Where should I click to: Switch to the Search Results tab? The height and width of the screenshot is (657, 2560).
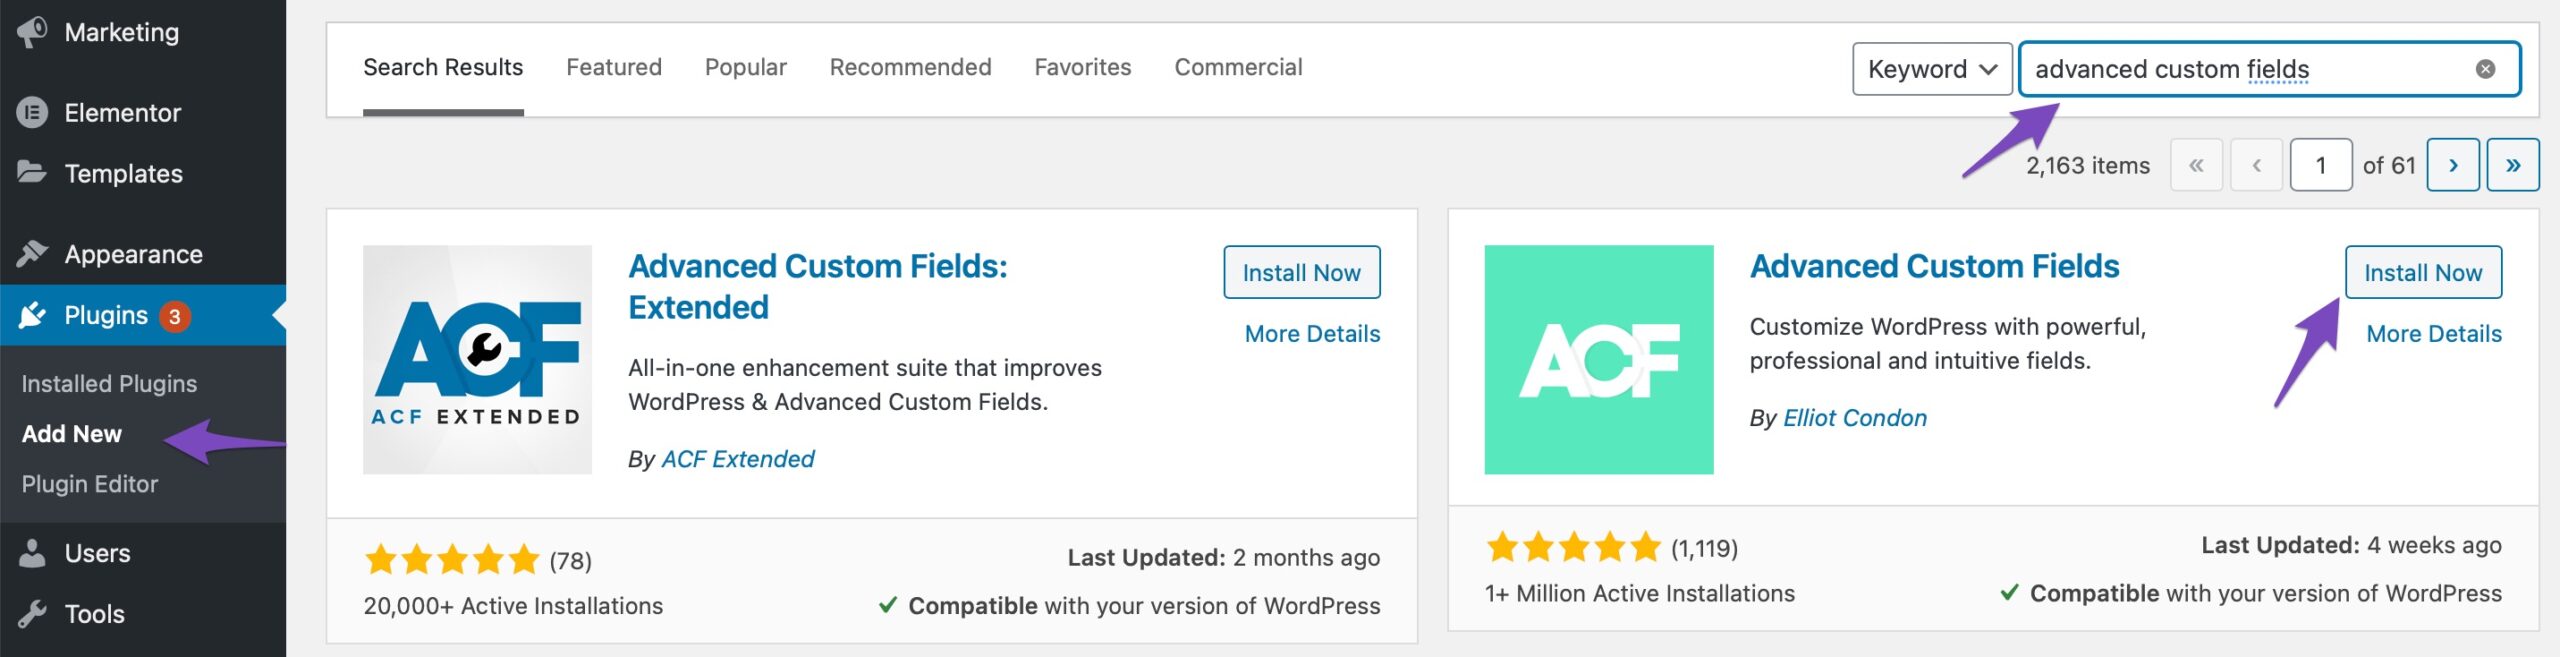(443, 67)
